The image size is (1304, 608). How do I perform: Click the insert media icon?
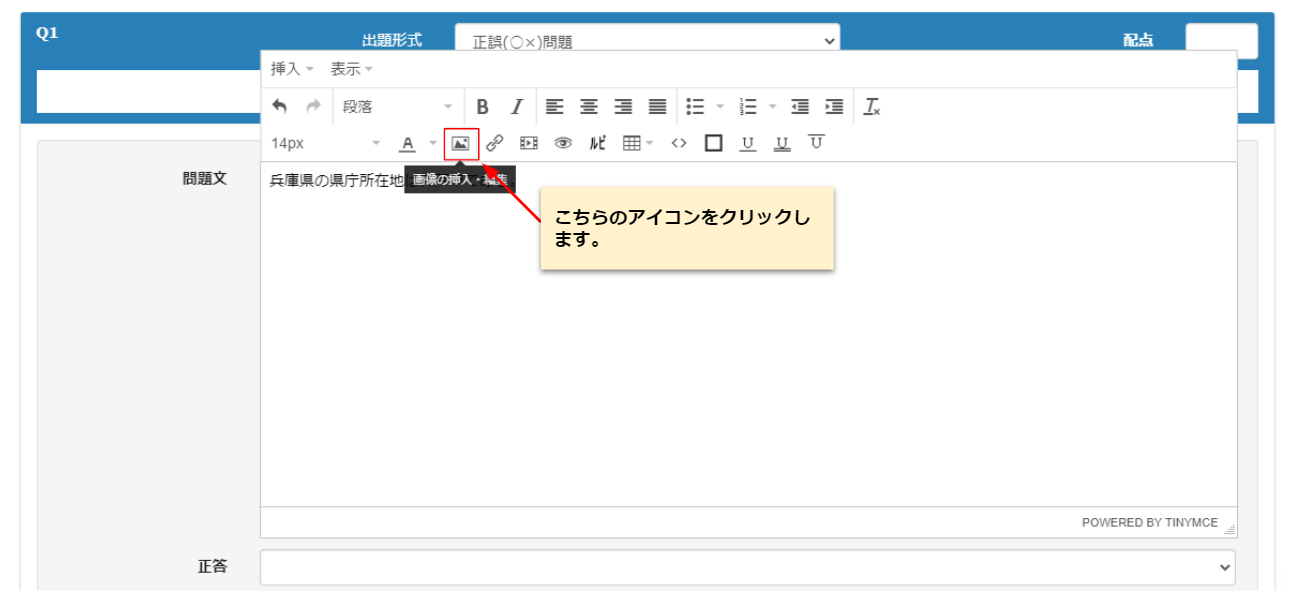point(529,143)
